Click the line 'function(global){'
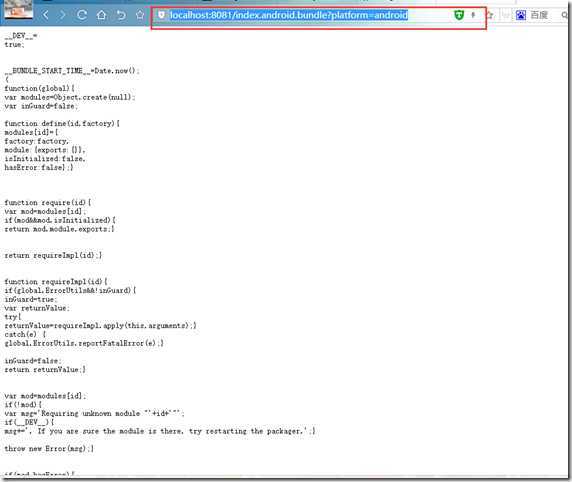572x482 pixels. coord(40,88)
